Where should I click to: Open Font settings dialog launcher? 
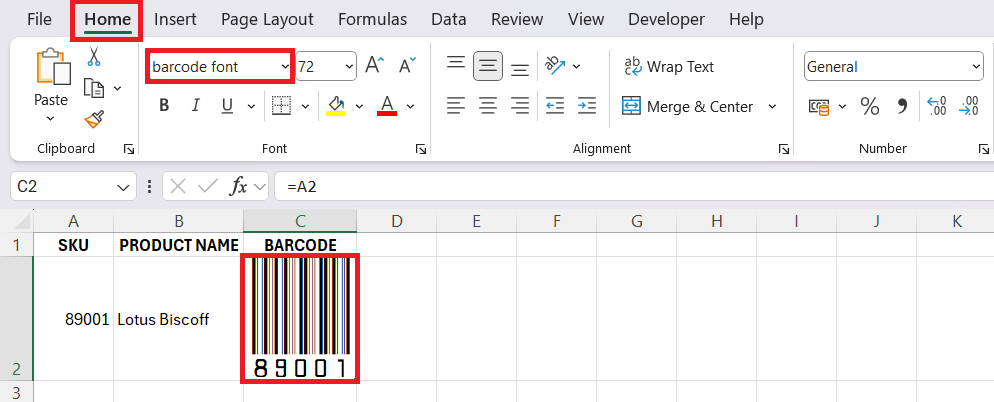(420, 149)
